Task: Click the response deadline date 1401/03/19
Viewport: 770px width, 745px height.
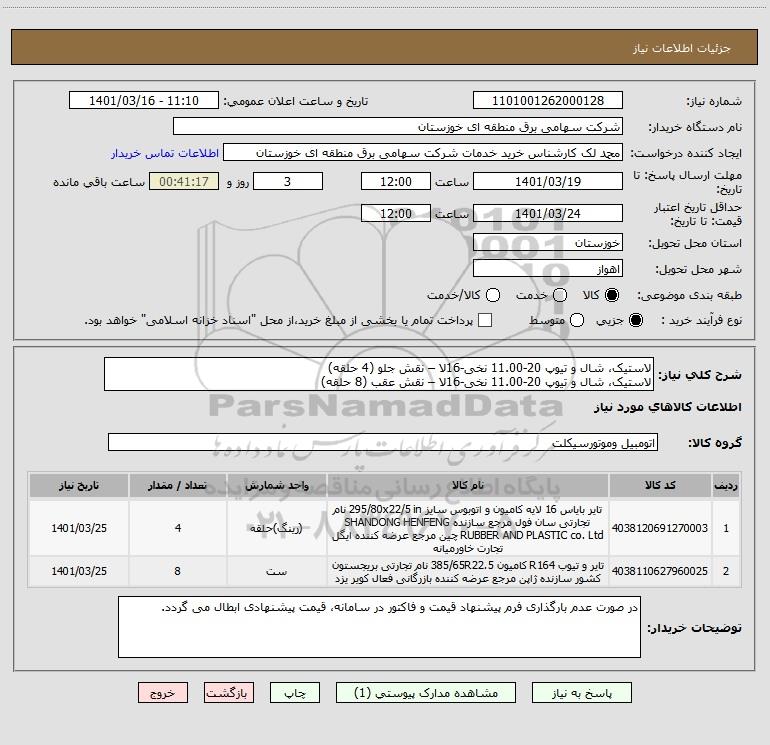Action: (x=548, y=182)
